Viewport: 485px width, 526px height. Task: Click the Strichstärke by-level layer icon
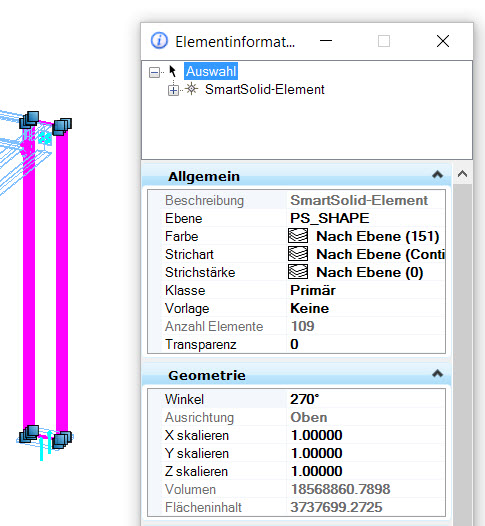pyautogui.click(x=298, y=272)
